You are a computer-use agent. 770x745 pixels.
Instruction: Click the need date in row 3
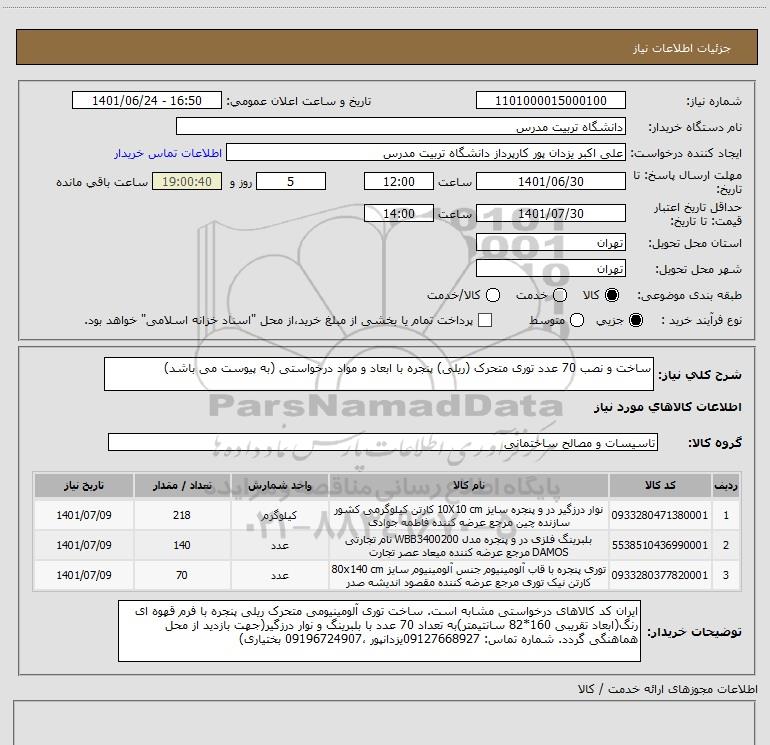point(83,575)
